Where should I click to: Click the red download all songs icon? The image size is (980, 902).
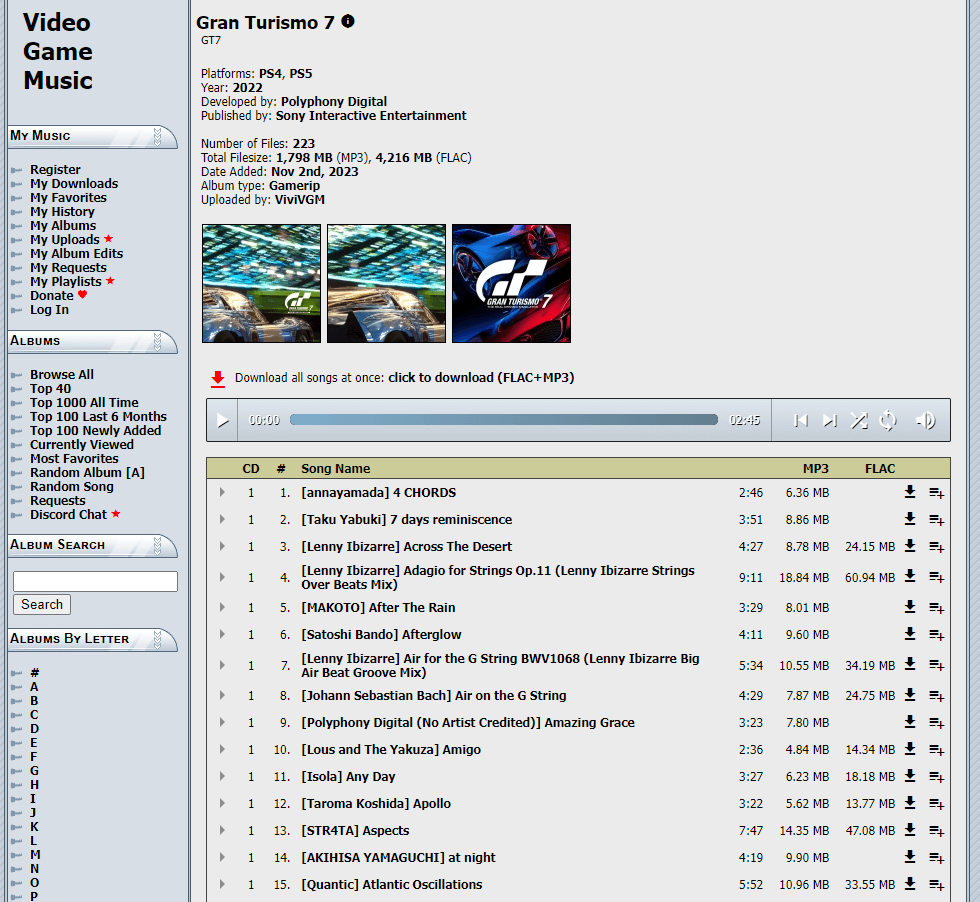(x=218, y=378)
